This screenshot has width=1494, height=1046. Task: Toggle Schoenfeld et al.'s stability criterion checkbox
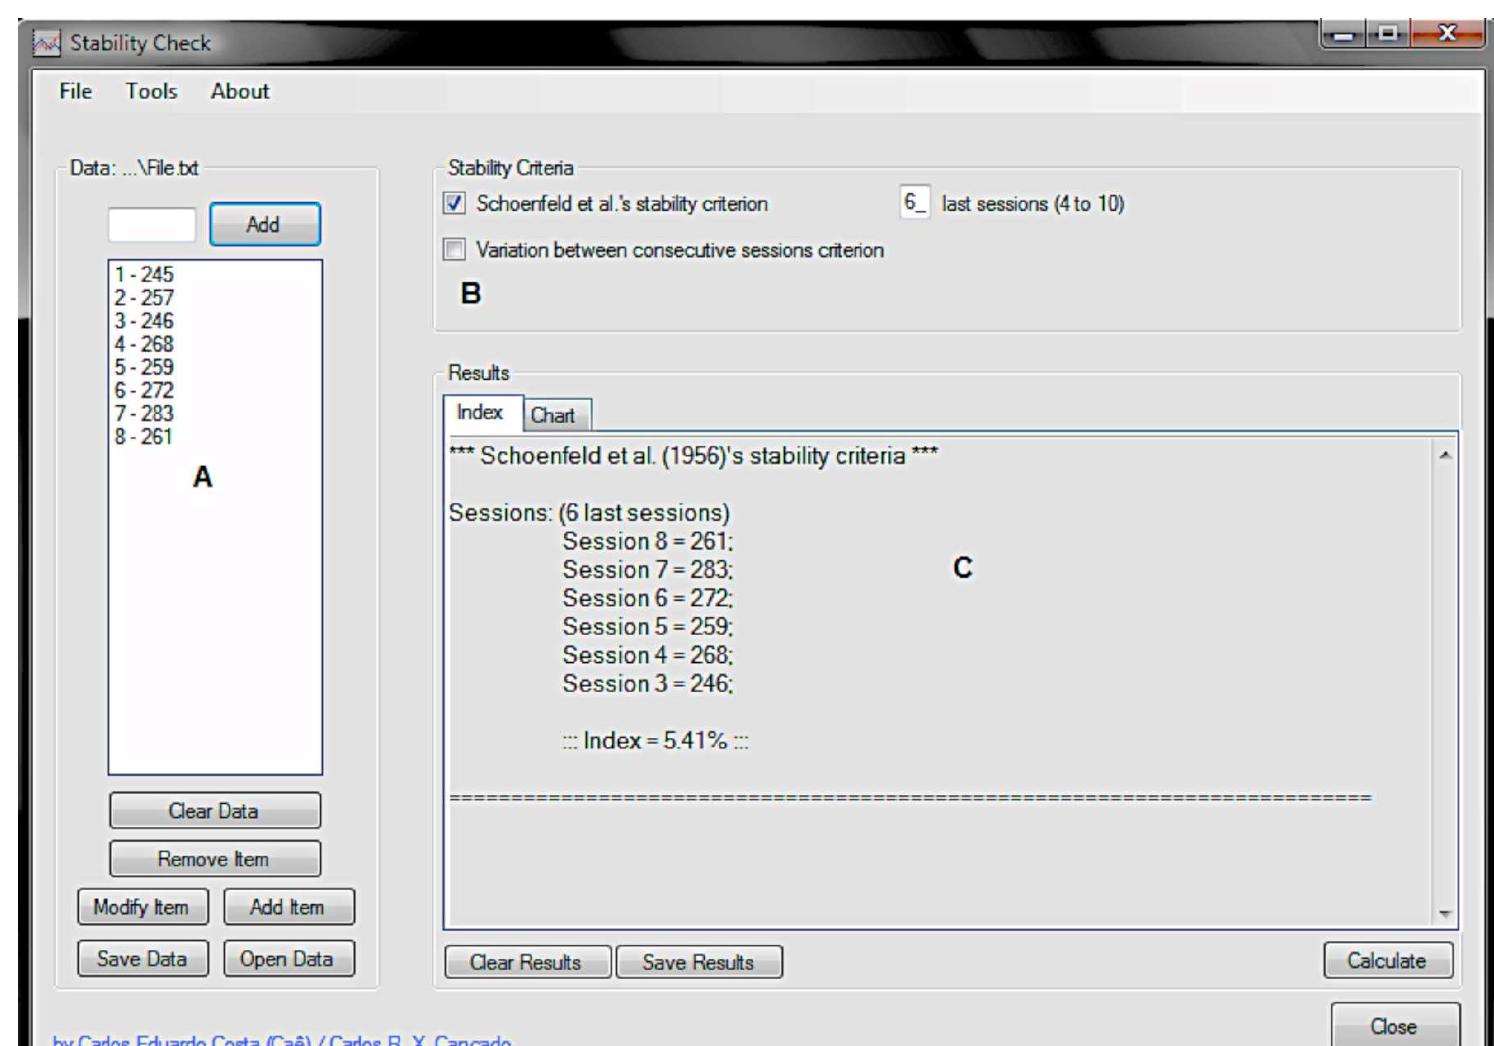click(x=454, y=204)
